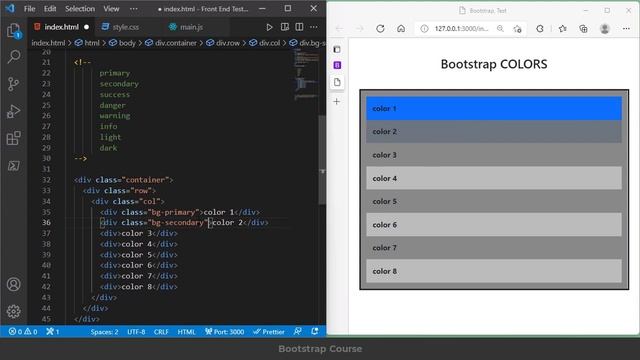Open preview to the side icon

point(284,27)
